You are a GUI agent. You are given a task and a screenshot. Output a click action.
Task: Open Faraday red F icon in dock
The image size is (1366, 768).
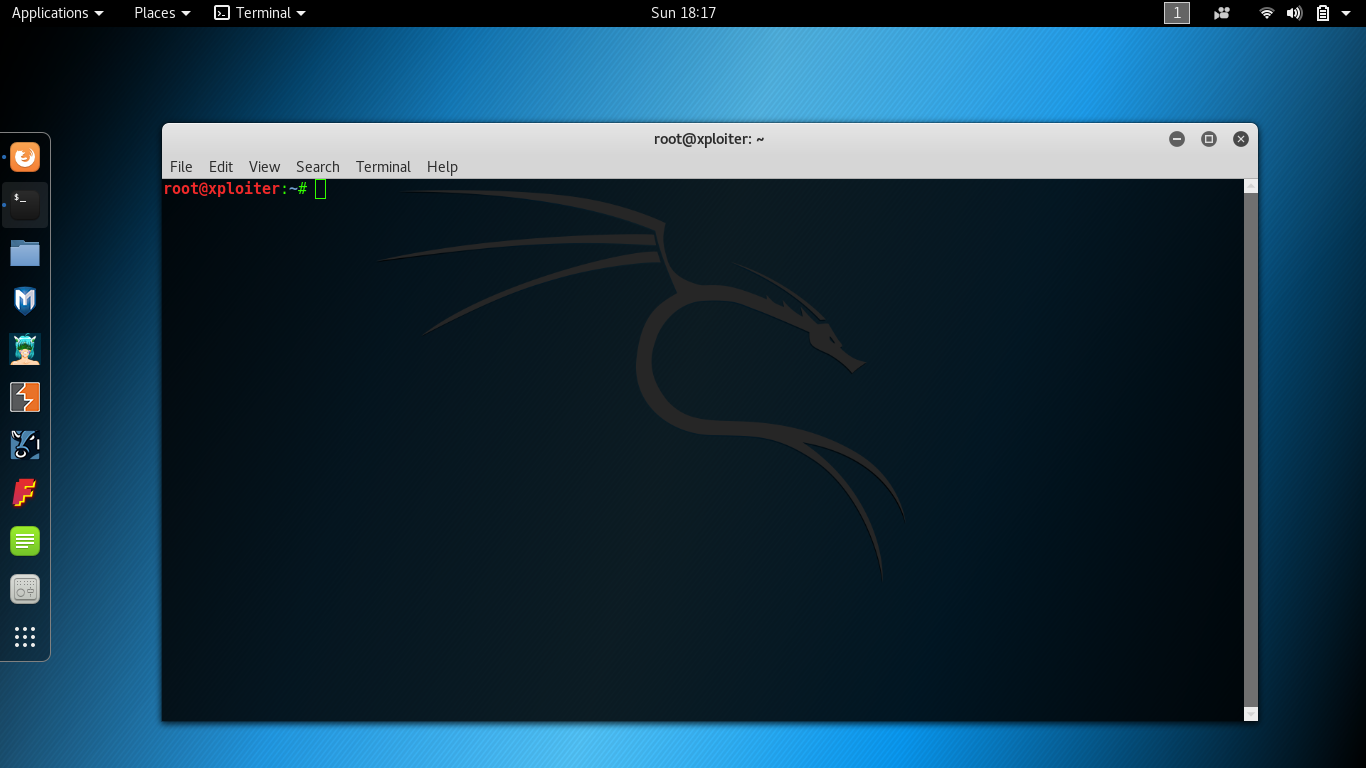tap(25, 493)
